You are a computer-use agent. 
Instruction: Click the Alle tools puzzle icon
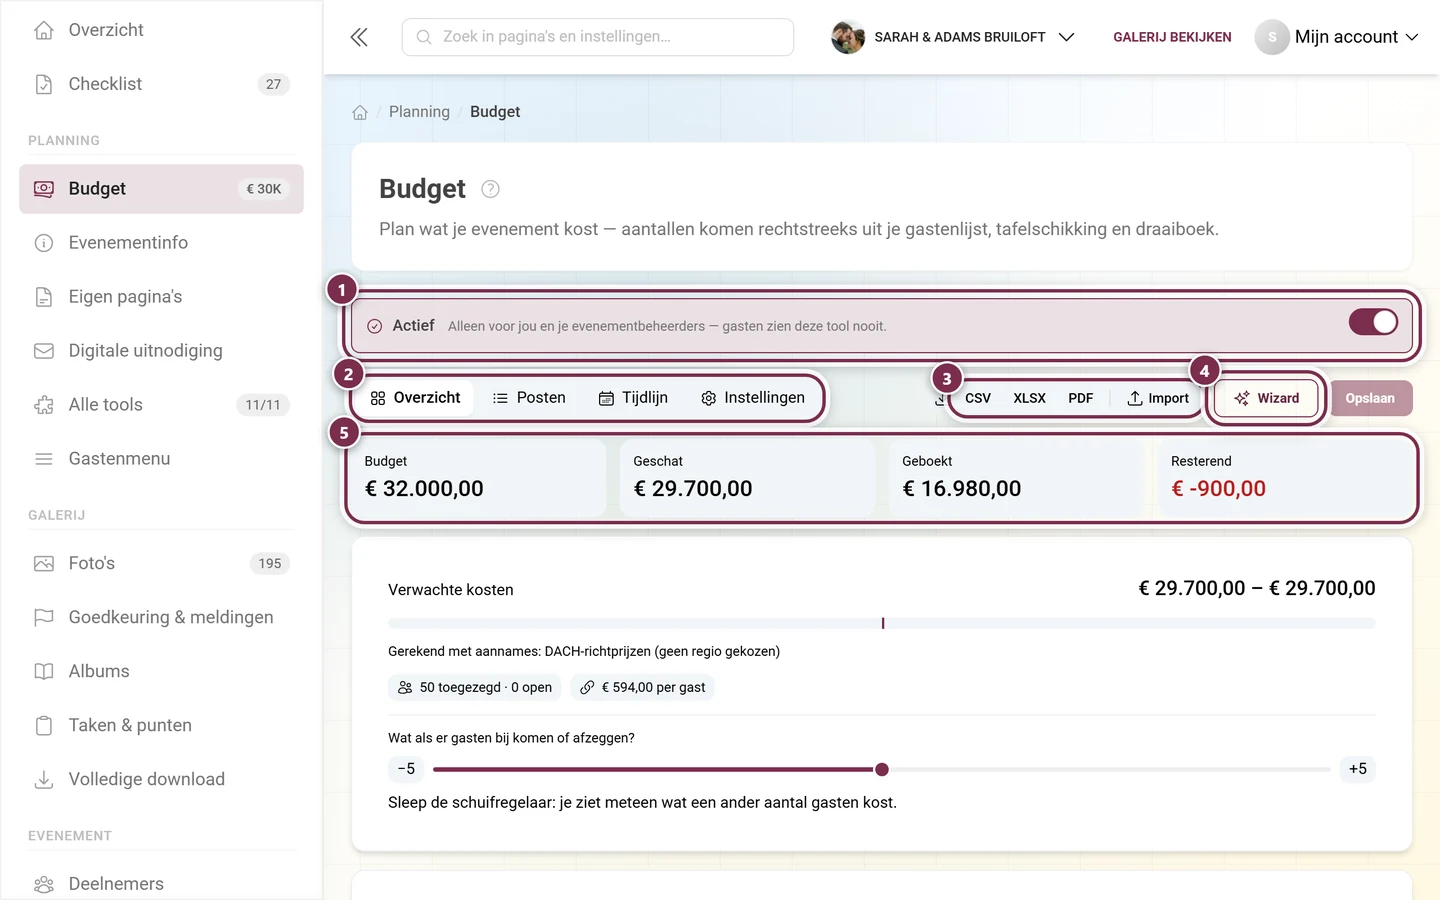tap(44, 405)
